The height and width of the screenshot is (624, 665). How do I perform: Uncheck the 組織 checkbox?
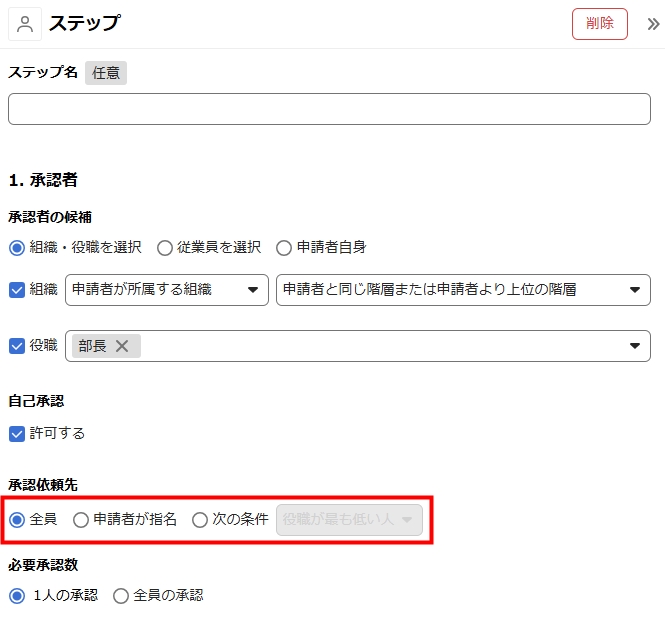[x=17, y=290]
